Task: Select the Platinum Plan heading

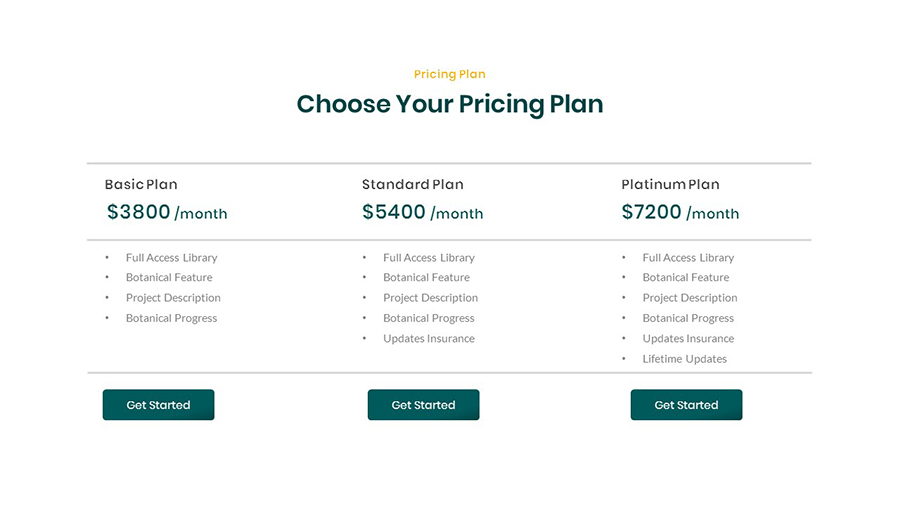Action: tap(670, 184)
